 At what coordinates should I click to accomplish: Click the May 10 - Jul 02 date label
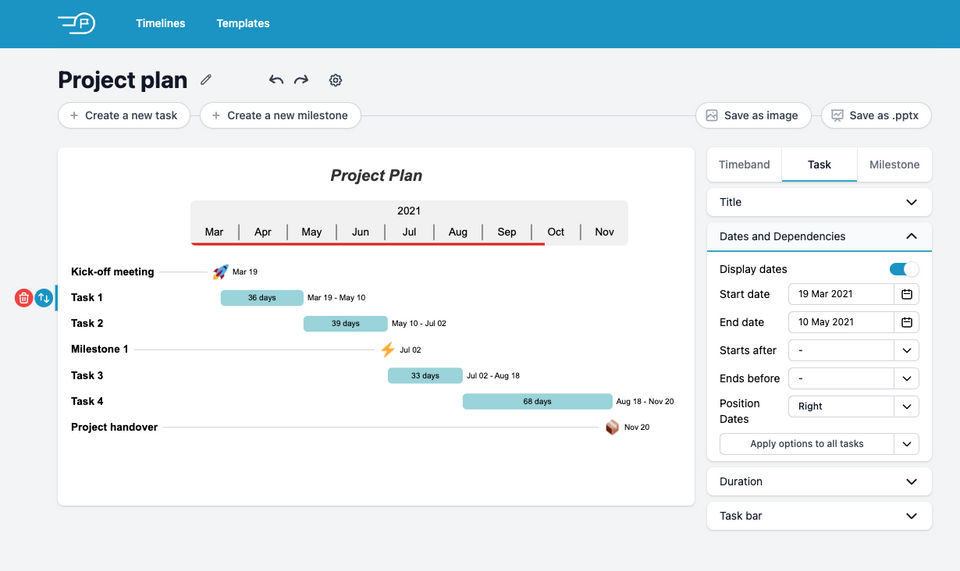tap(419, 324)
